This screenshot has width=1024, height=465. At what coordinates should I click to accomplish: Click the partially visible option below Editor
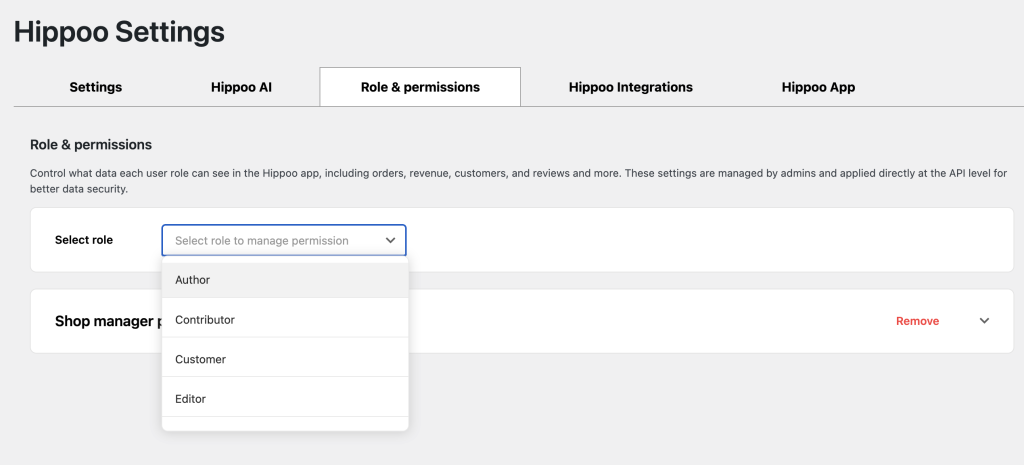tap(285, 424)
